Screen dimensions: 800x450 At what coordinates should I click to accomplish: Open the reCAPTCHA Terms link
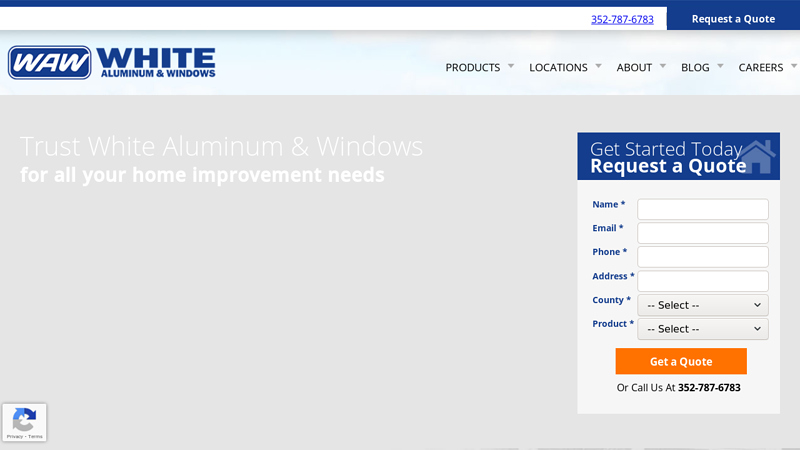(x=35, y=437)
